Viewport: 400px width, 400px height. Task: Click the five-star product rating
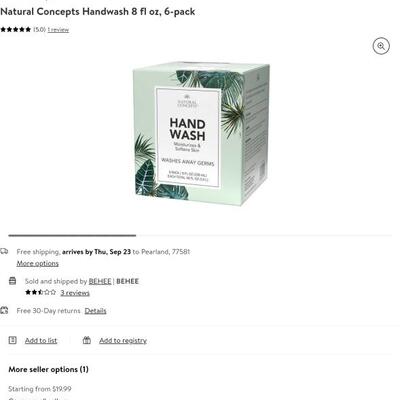tap(16, 29)
